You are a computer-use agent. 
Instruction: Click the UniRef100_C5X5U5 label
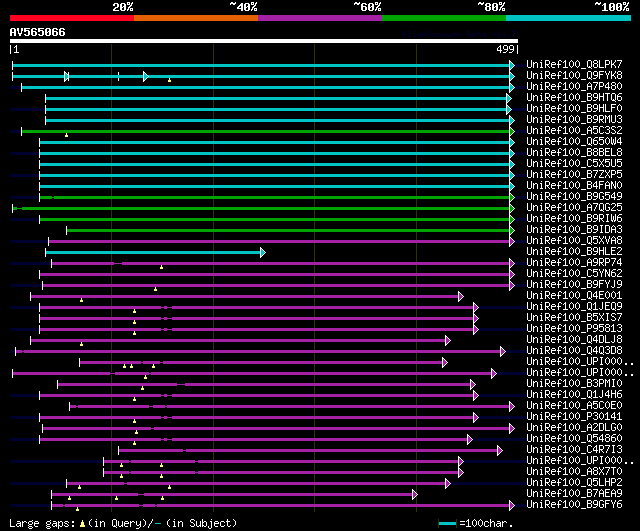point(574,164)
